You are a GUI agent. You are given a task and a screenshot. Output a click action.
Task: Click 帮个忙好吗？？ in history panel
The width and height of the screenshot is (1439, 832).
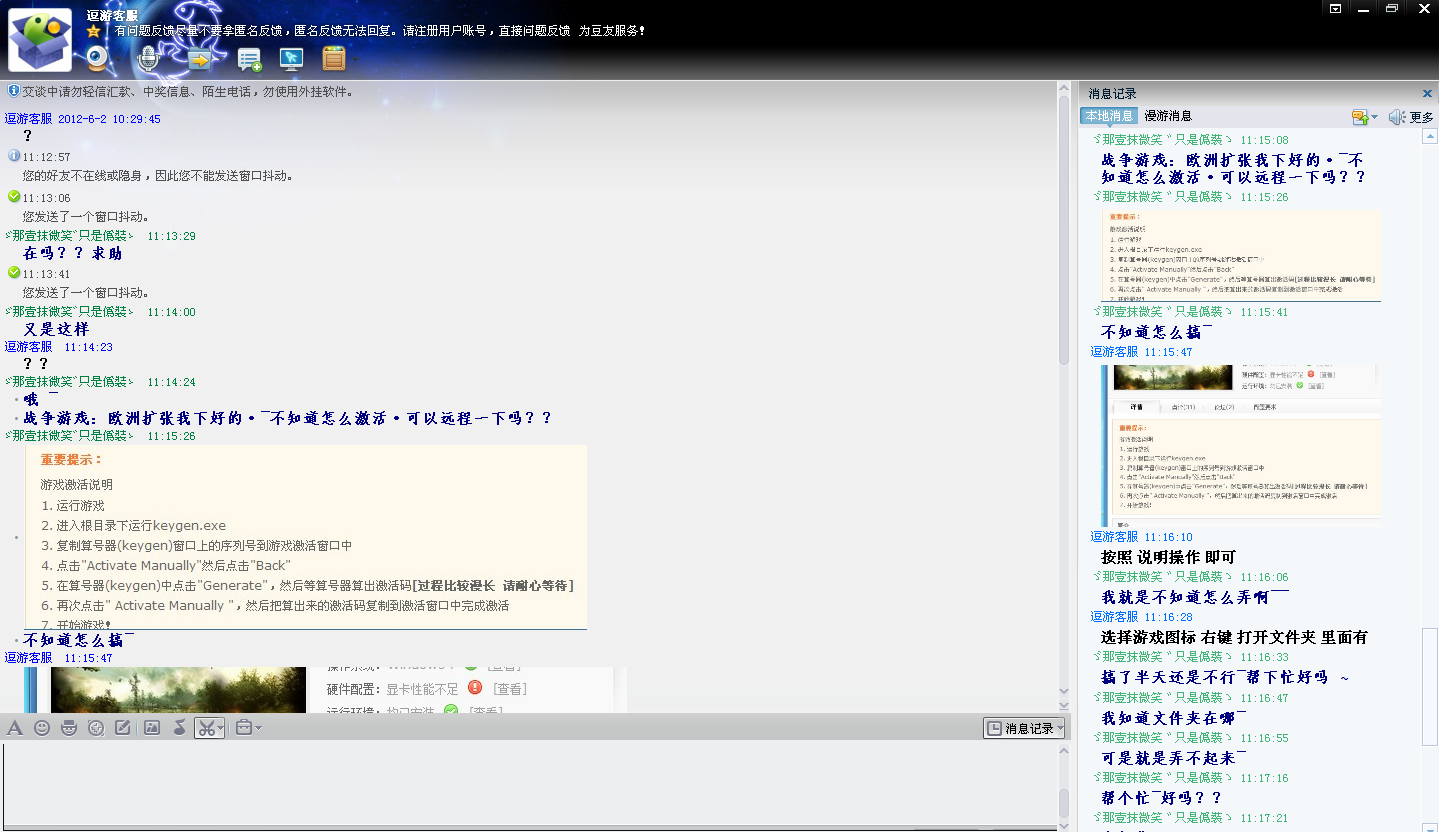click(x=1162, y=798)
